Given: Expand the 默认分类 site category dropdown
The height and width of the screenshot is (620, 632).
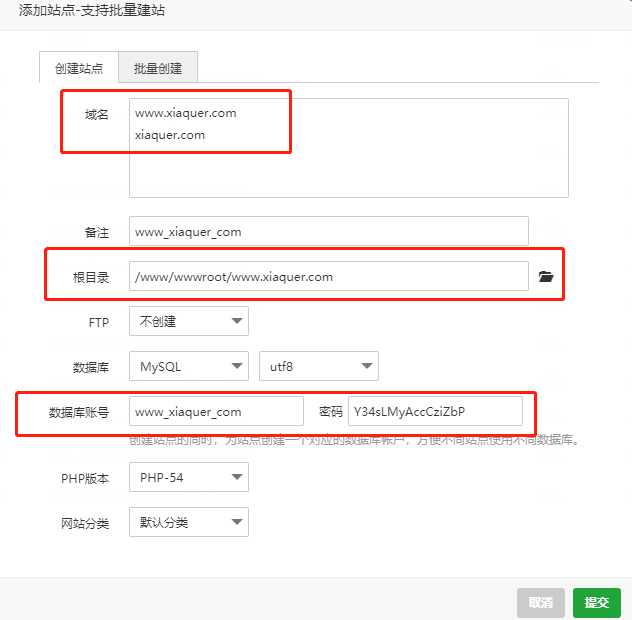Looking at the screenshot, I should pyautogui.click(x=189, y=522).
